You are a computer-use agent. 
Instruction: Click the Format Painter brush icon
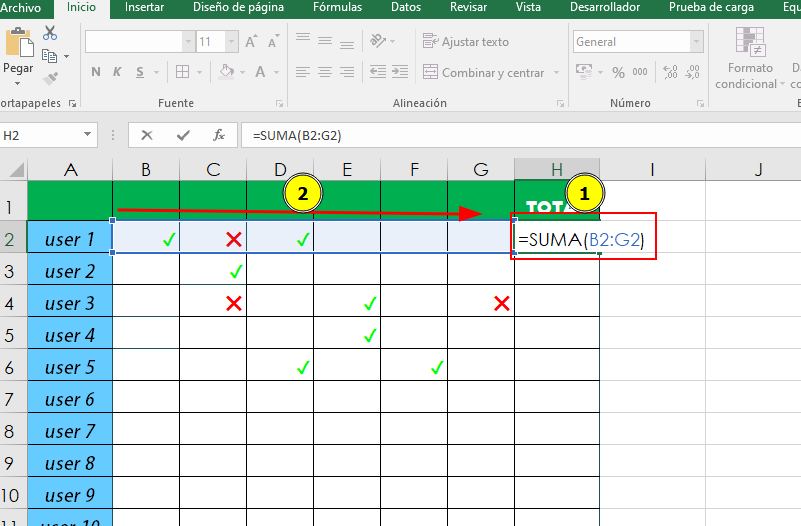click(50, 78)
